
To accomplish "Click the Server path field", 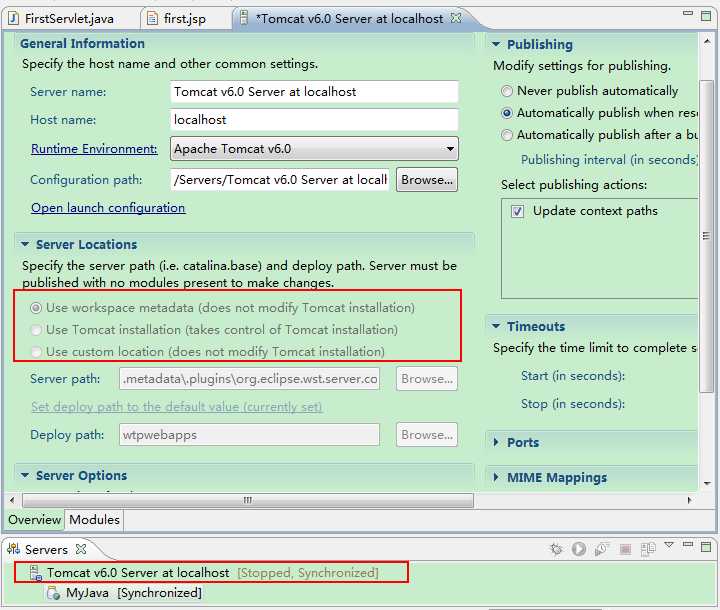I will coord(249,379).
